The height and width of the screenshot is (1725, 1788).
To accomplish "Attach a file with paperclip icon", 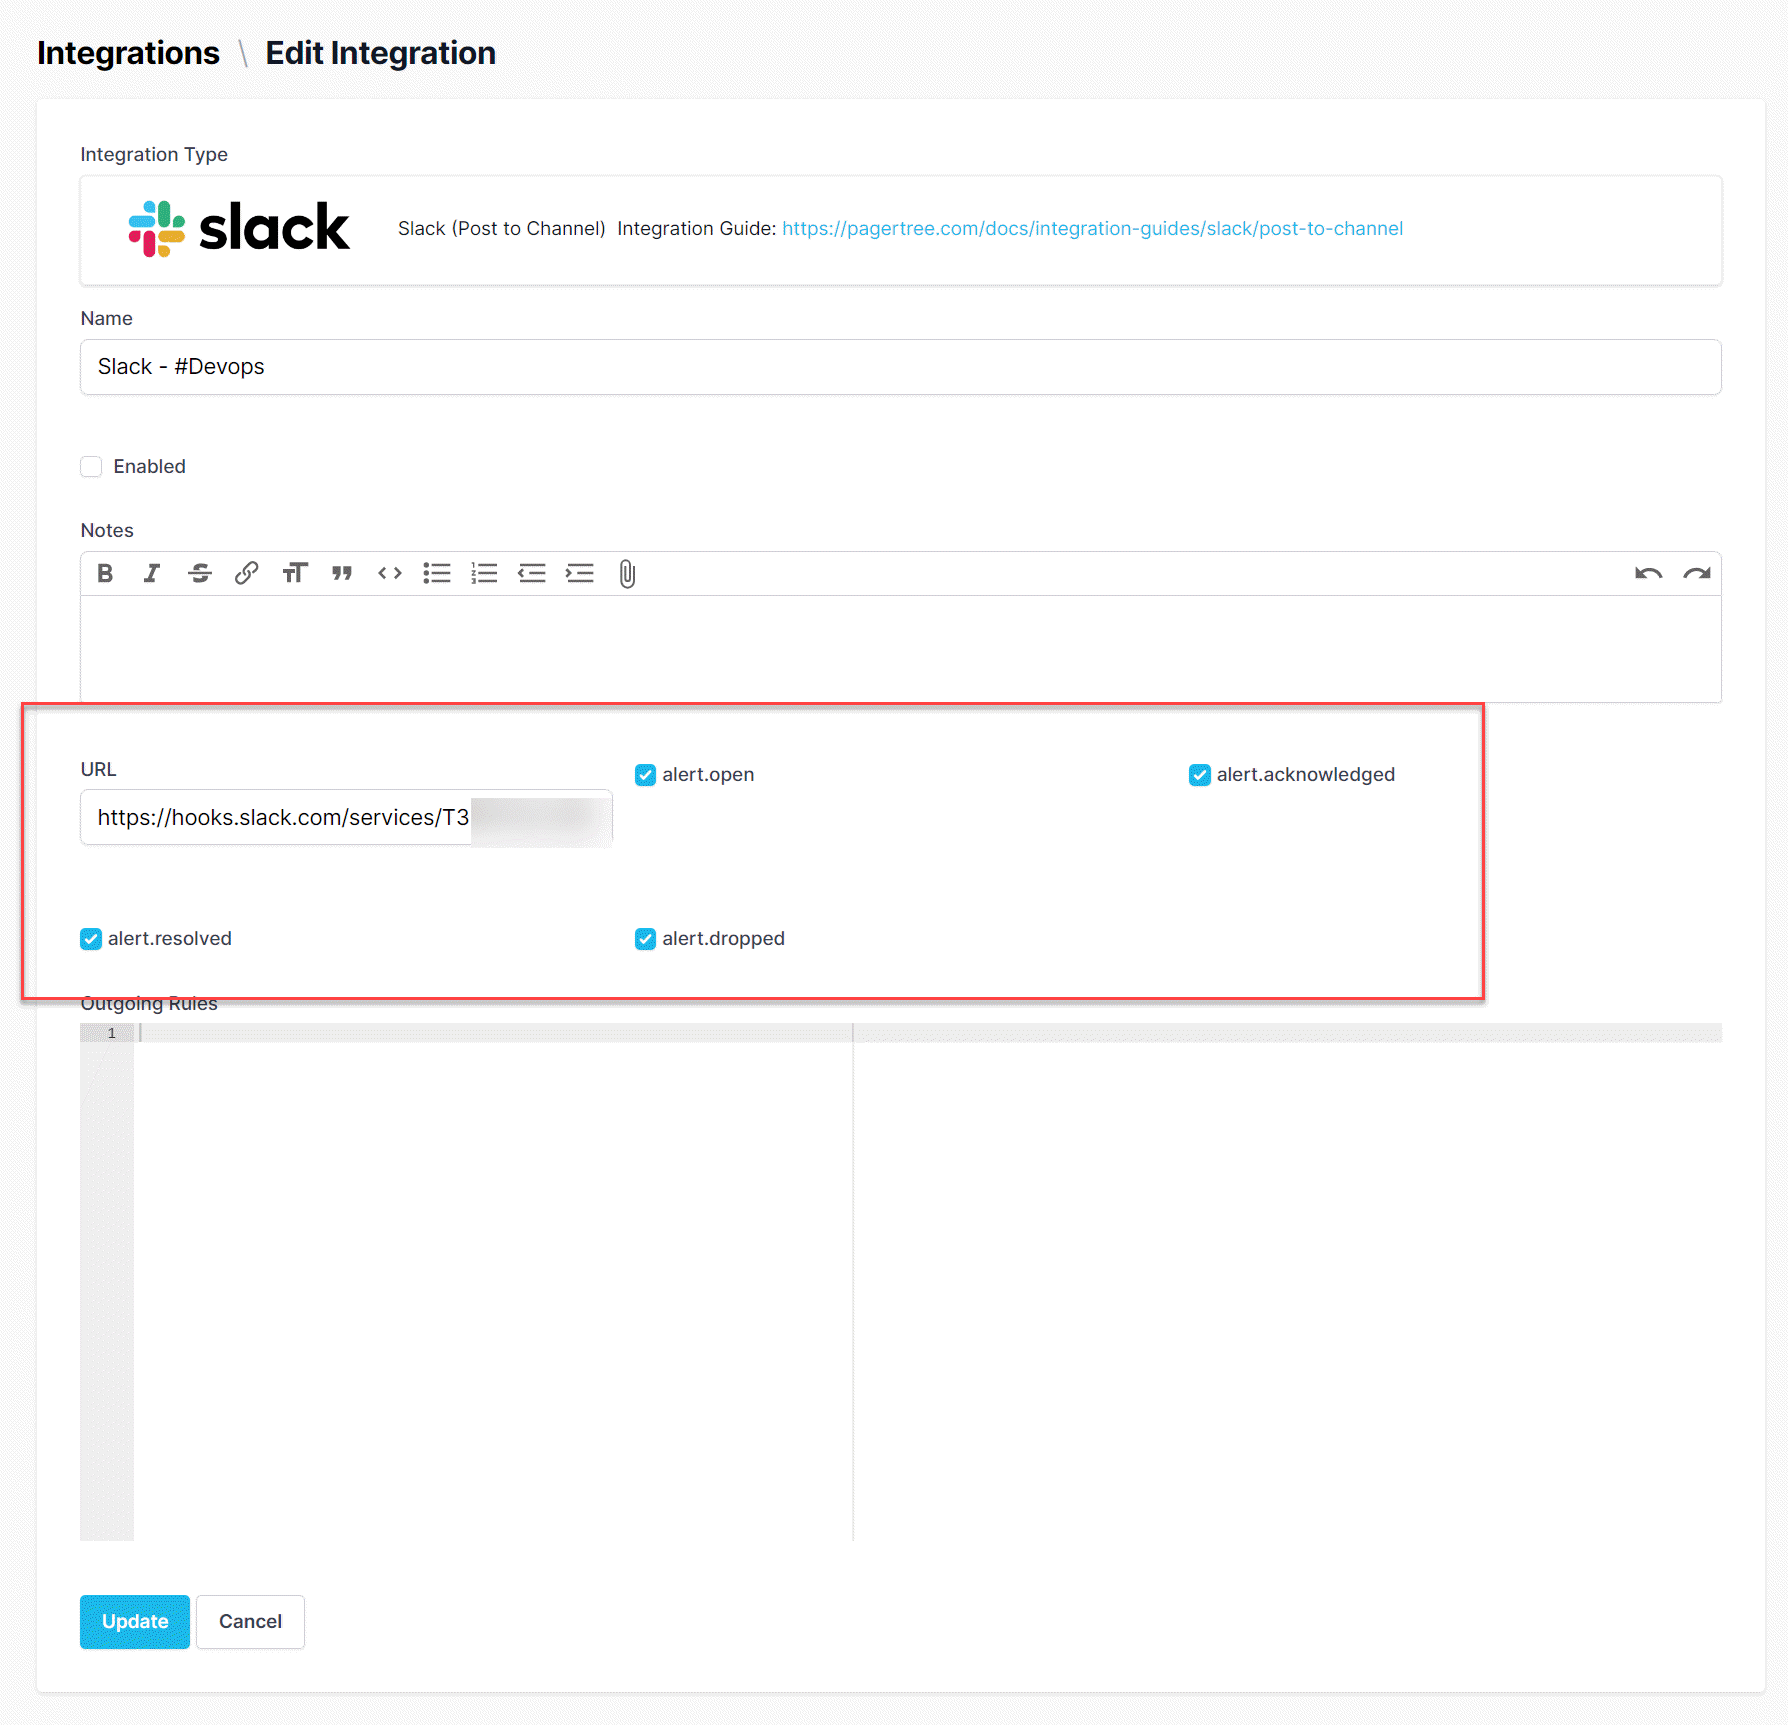I will [627, 573].
